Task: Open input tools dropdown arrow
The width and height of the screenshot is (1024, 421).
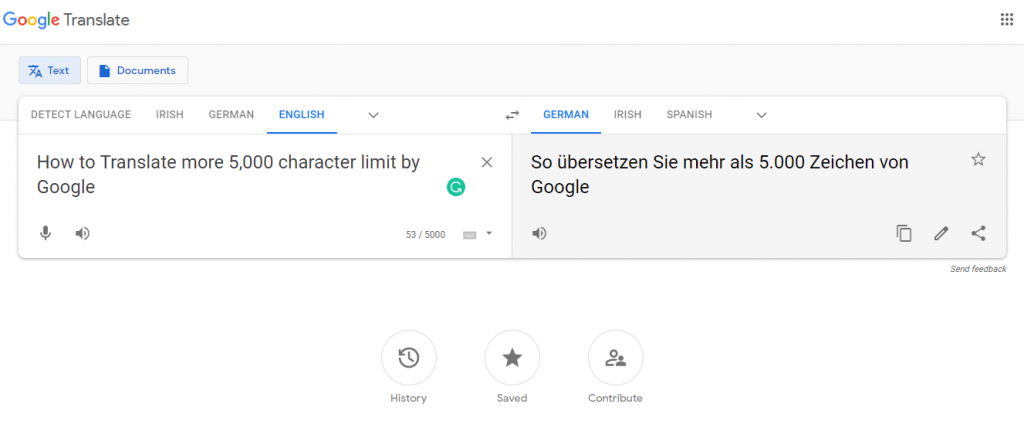Action: [x=489, y=233]
